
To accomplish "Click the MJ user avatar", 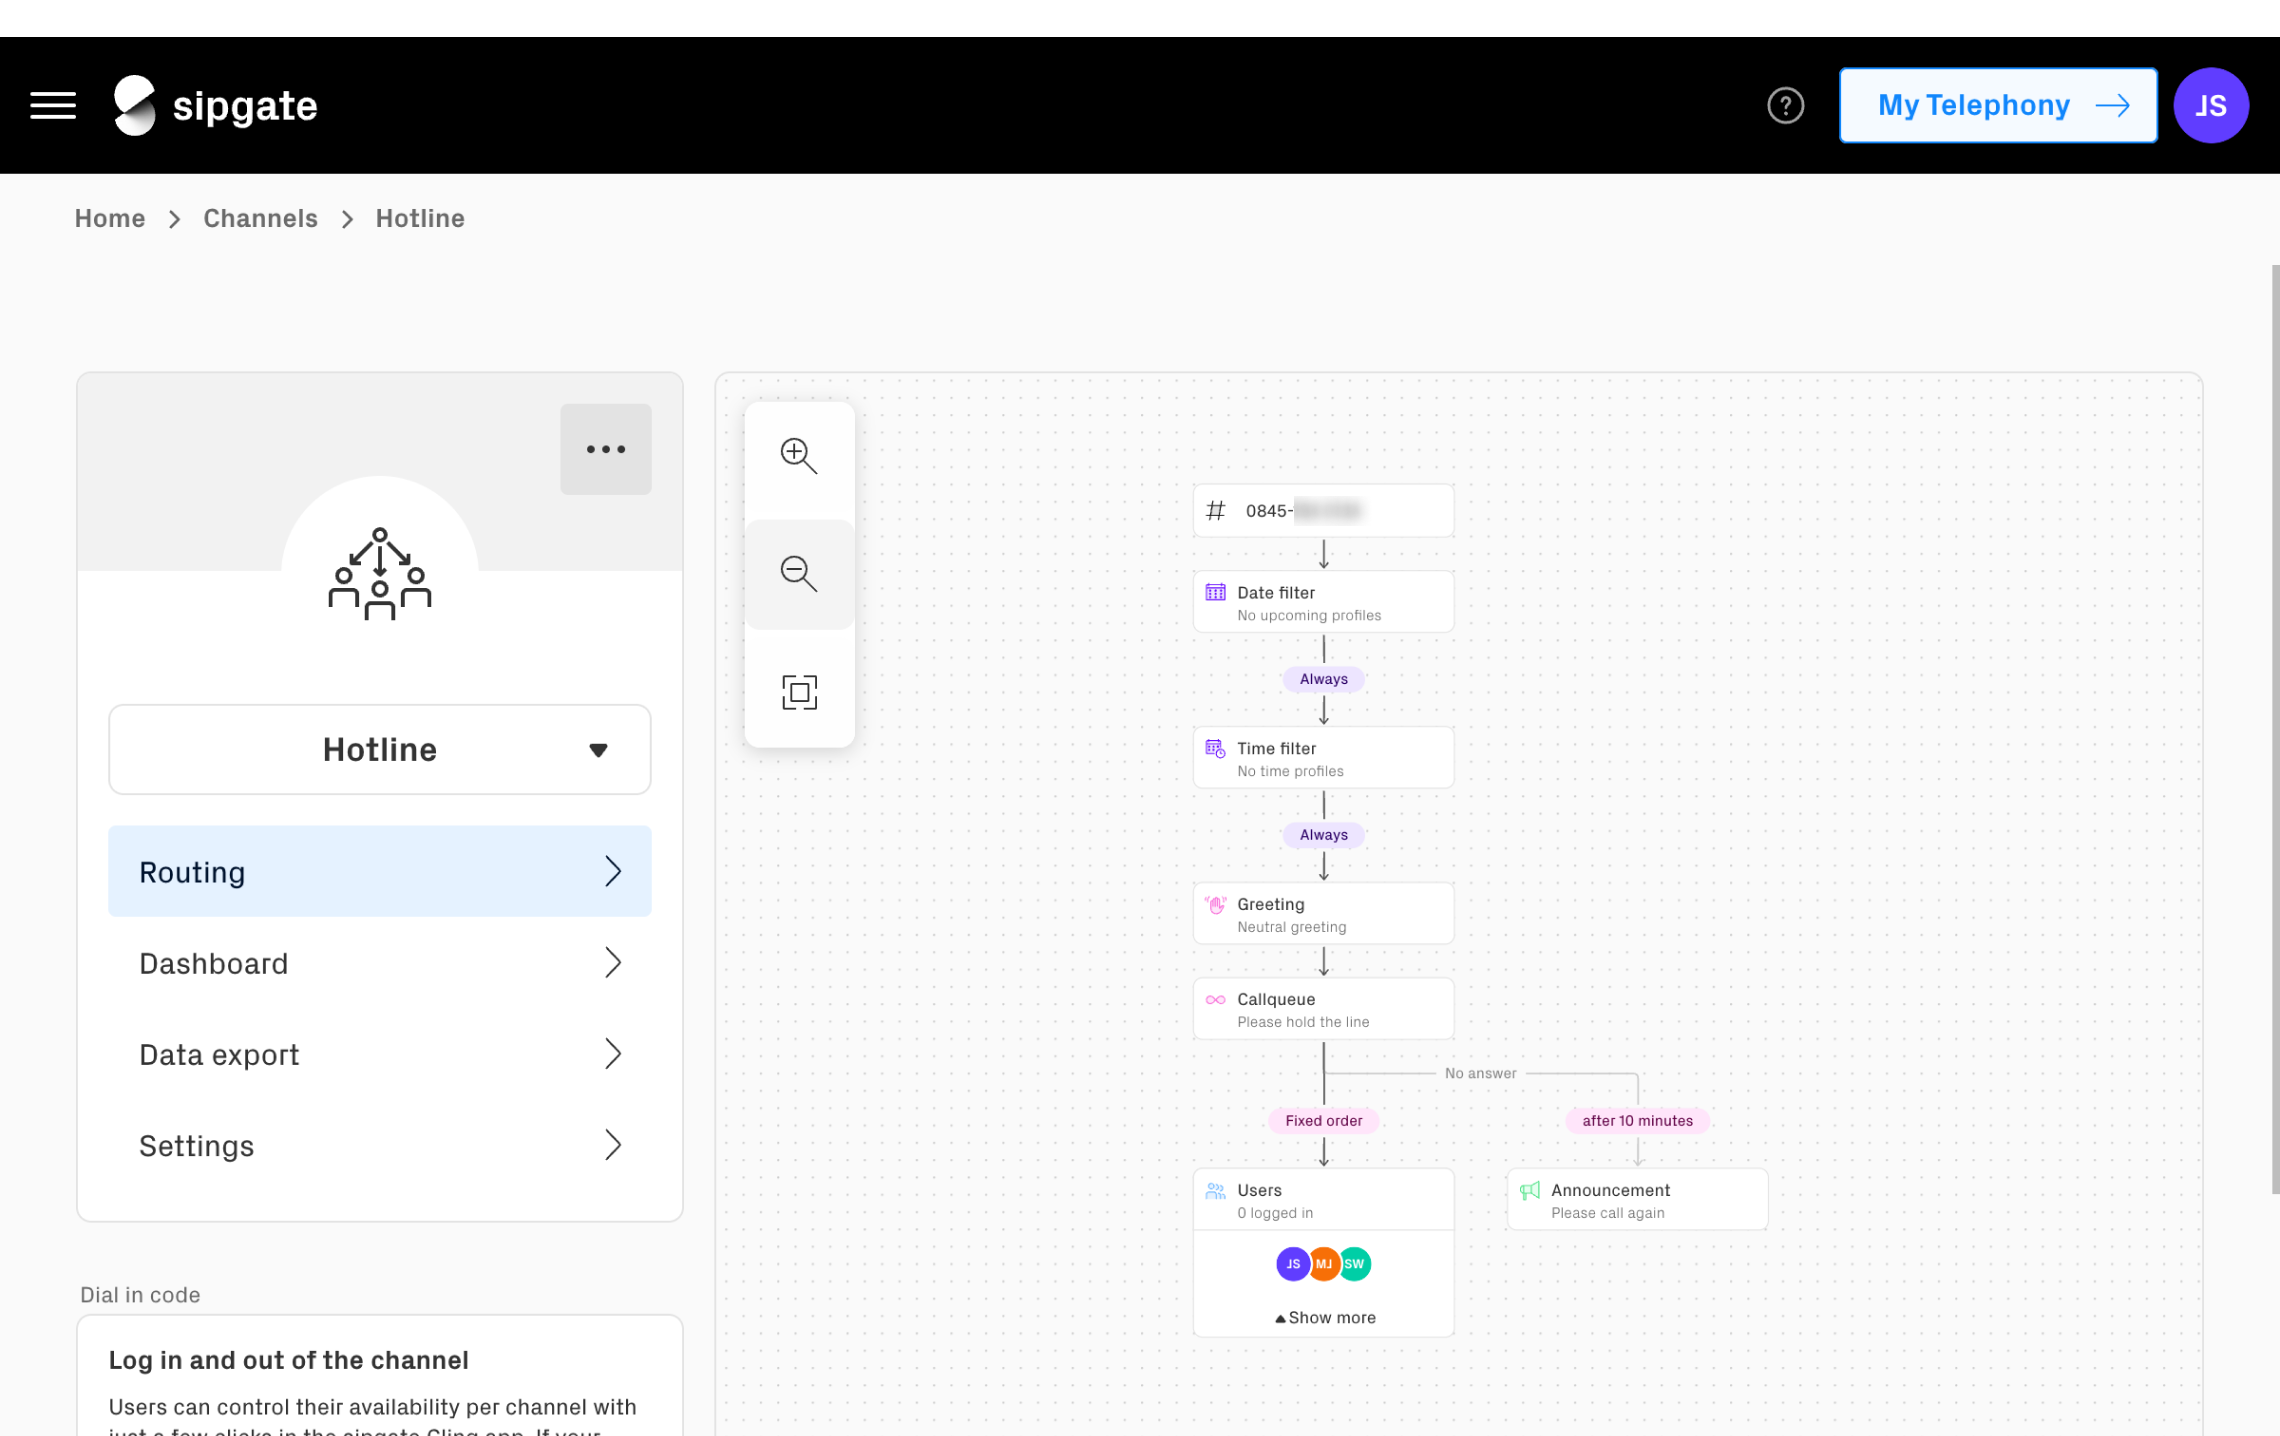I will click(x=1323, y=1264).
